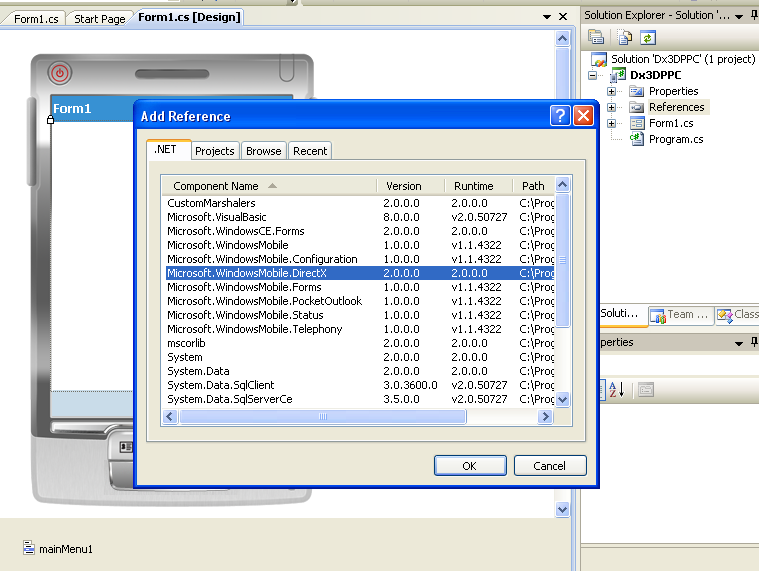Click the Solution 'Dx3DPPC' icon
The image size is (759, 571).
click(x=599, y=59)
